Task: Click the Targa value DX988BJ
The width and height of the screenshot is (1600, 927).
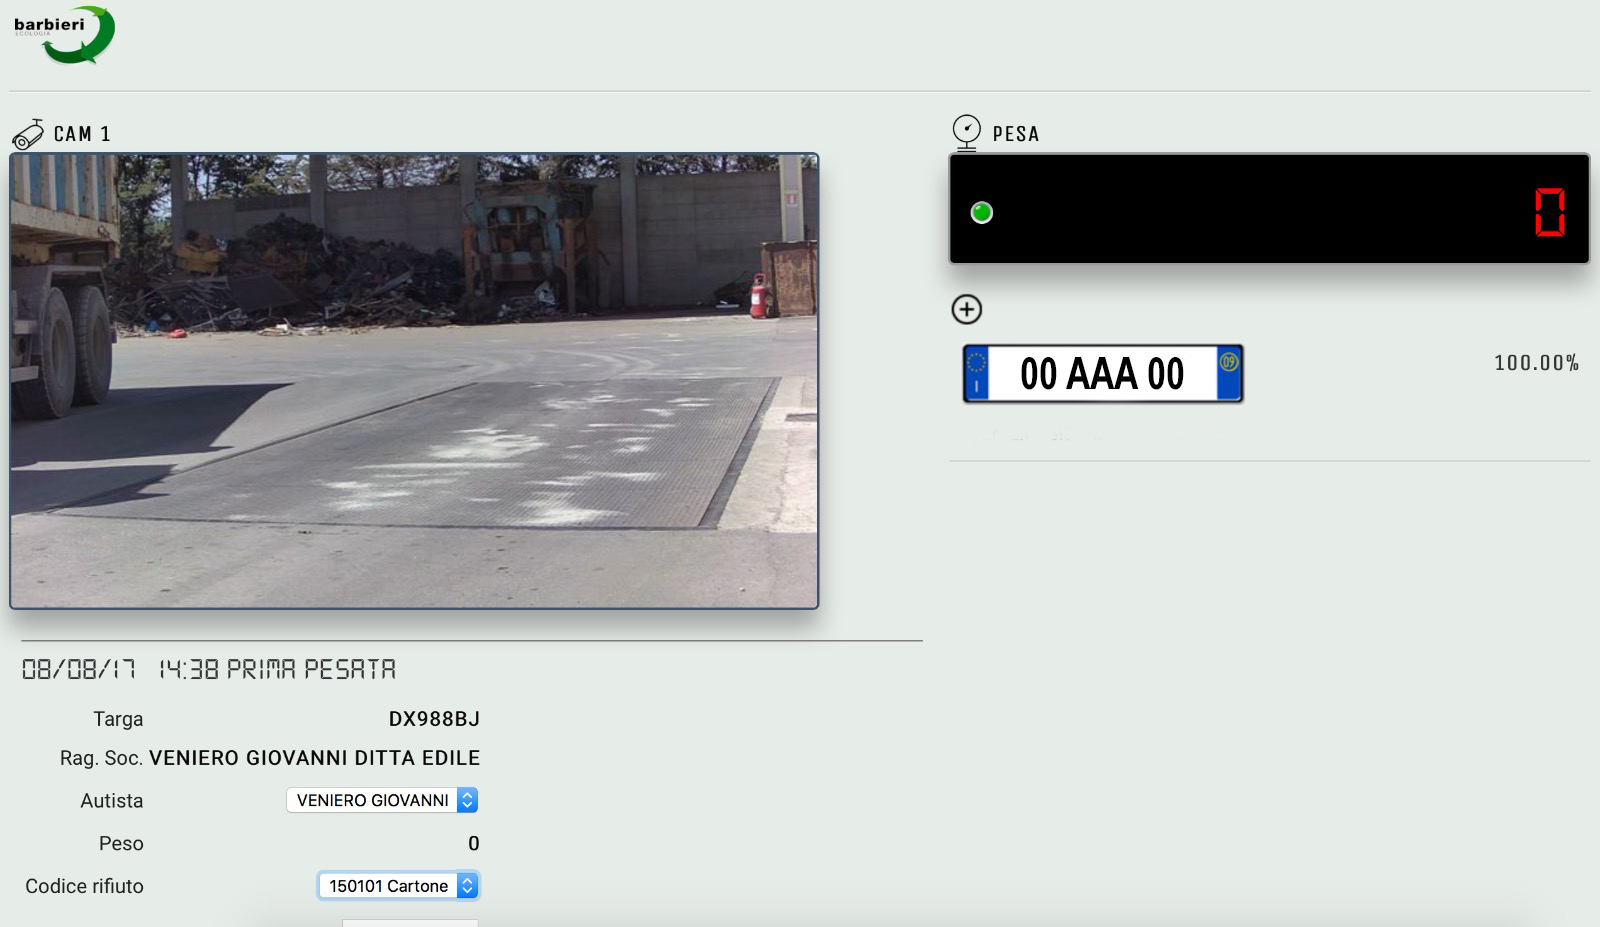Action: [x=434, y=719]
